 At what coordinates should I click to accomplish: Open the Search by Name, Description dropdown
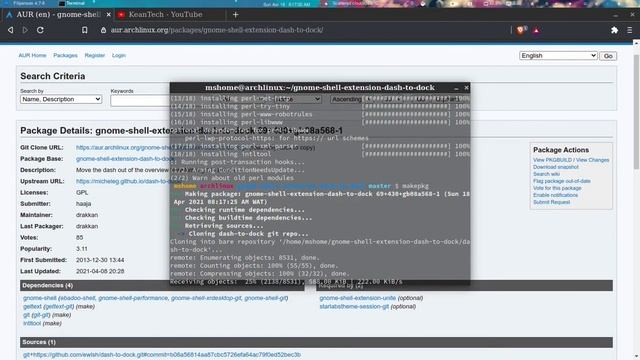(61, 99)
